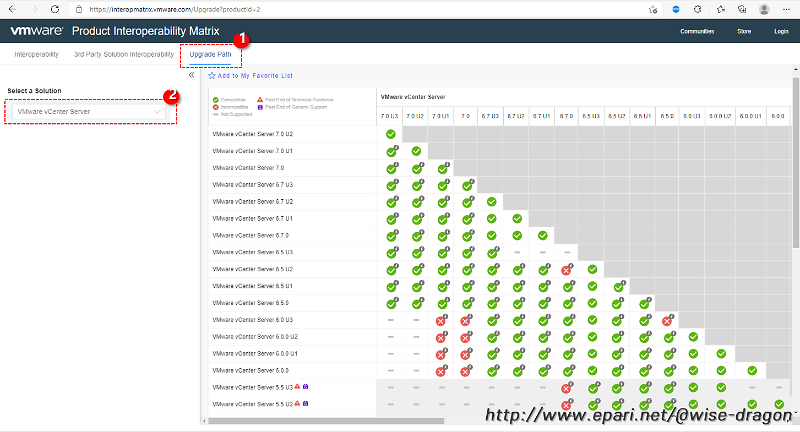Click the Not Supported legend entry
800x432 pixels.
click(232, 114)
